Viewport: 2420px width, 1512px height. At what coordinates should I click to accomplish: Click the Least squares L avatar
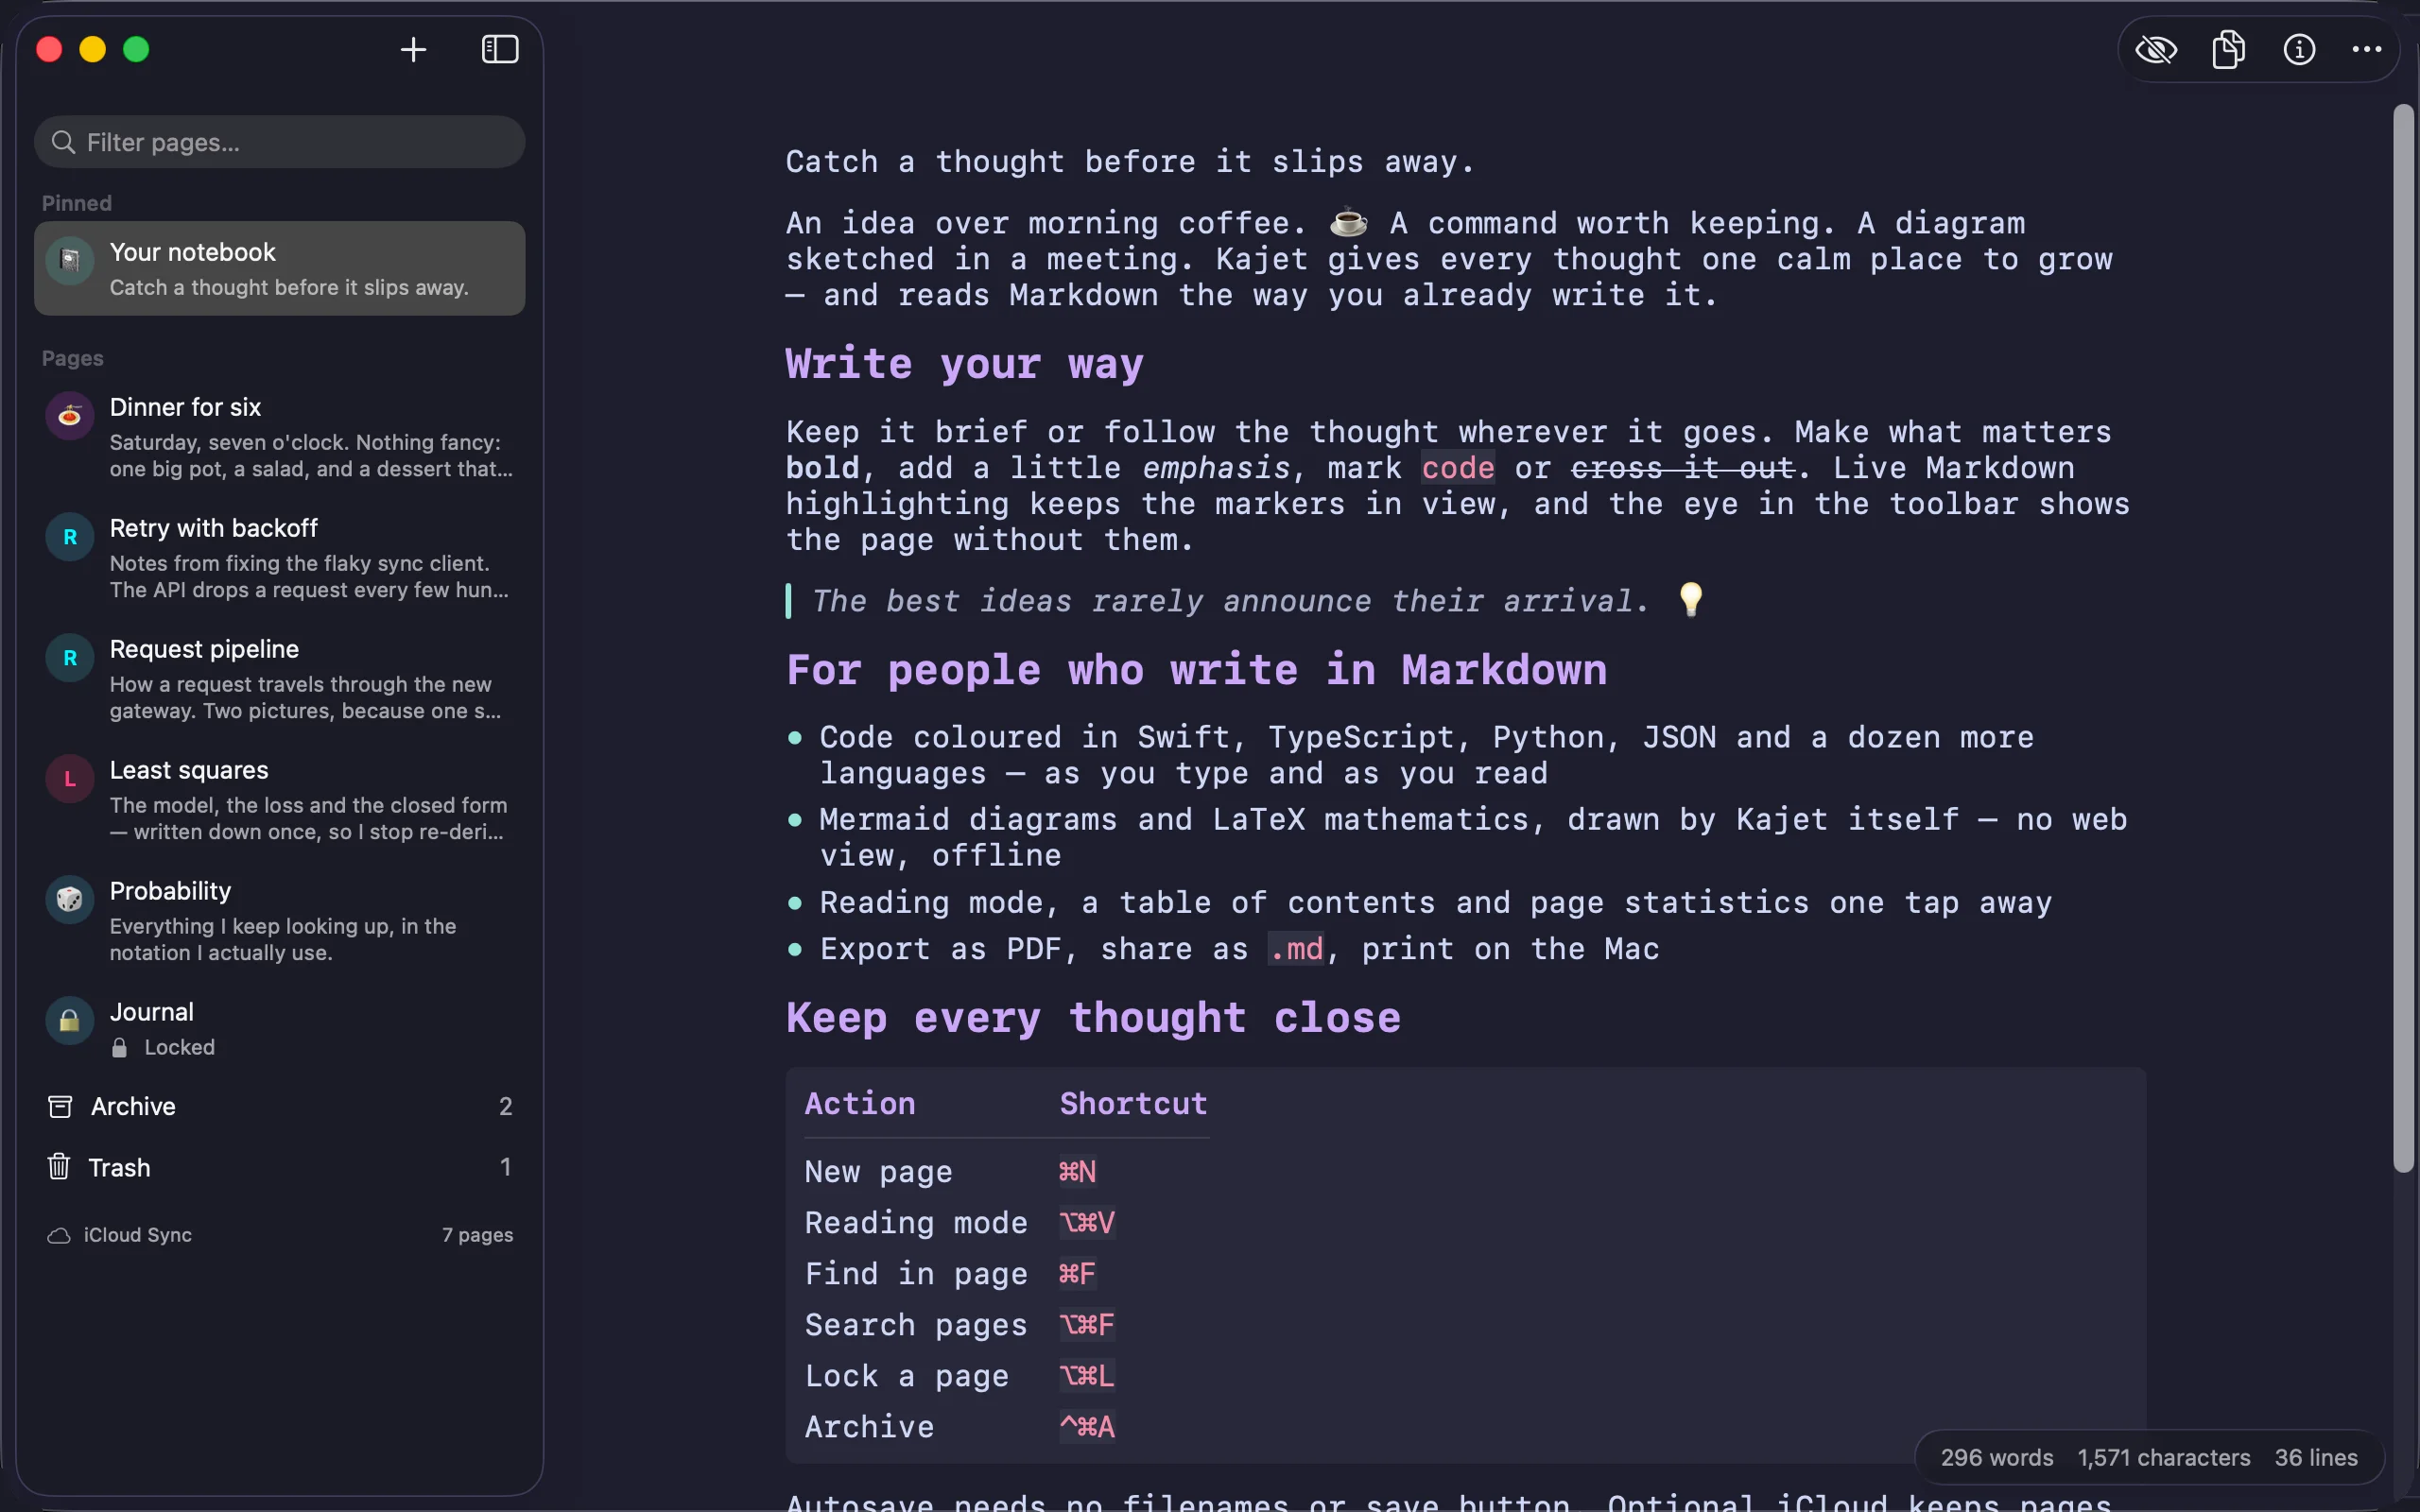[x=70, y=779]
